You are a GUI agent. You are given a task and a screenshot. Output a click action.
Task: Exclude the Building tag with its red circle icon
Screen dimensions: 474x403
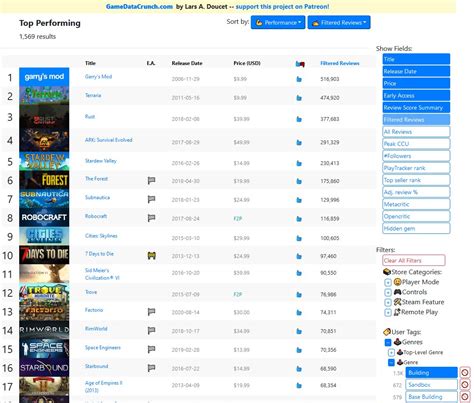point(465,373)
